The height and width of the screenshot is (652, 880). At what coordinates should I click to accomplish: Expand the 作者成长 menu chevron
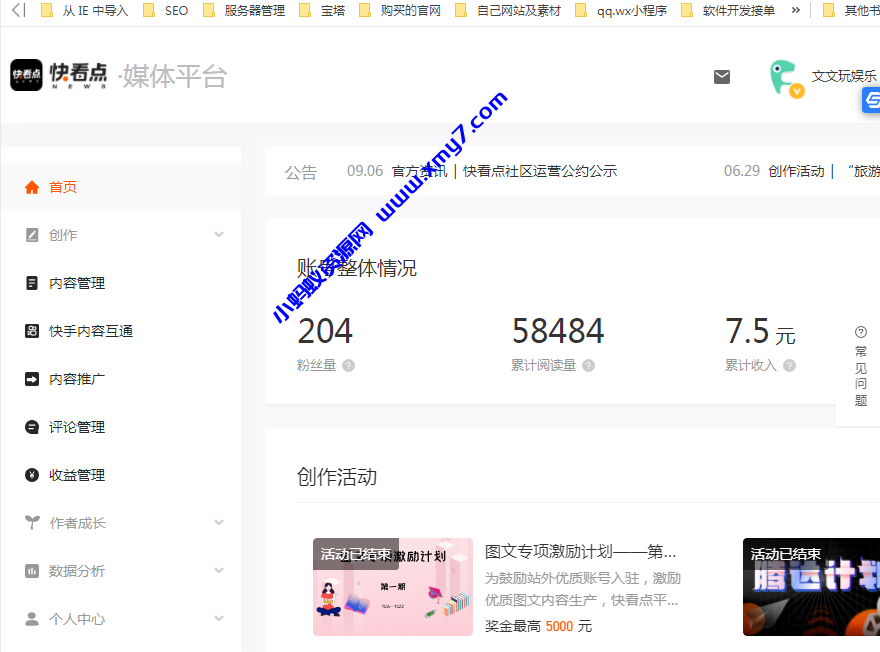click(x=218, y=522)
